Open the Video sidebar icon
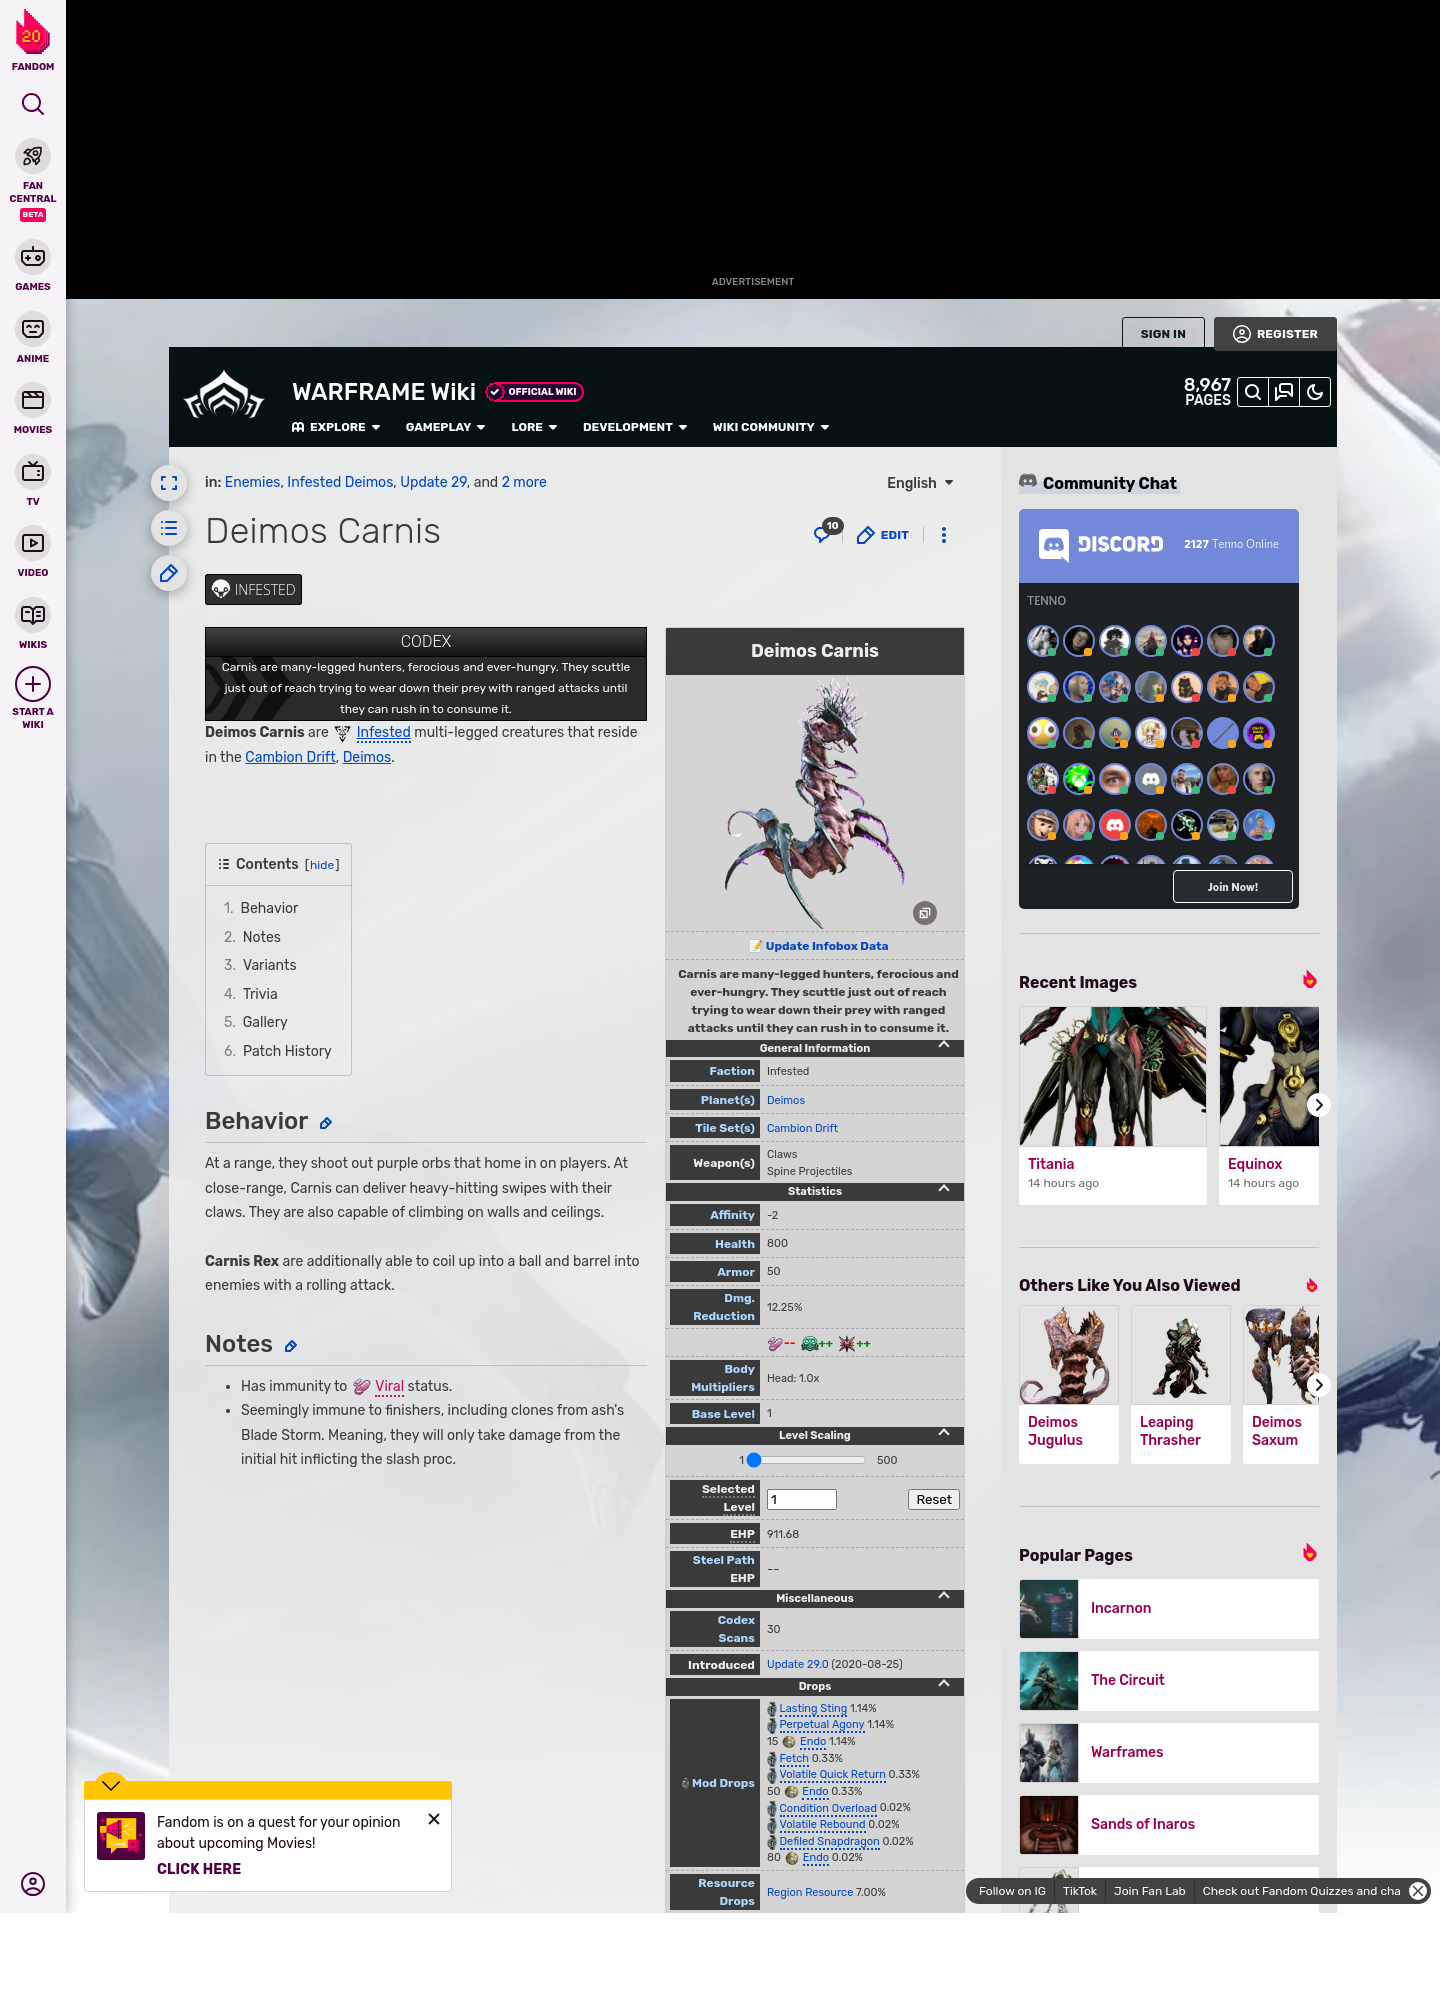Screen dimensions: 1440x2000 tap(33, 543)
